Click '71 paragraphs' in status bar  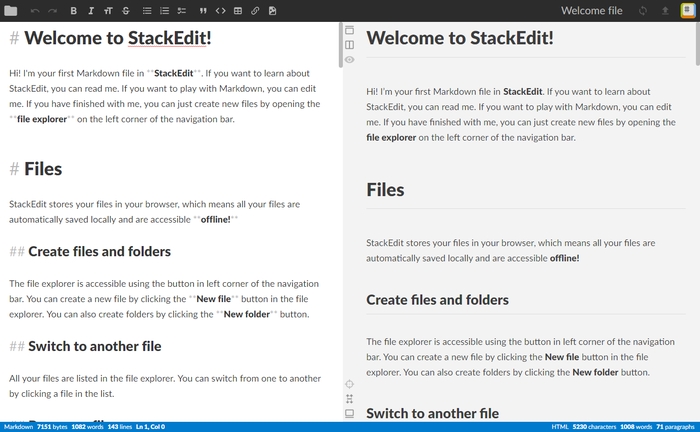(x=675, y=427)
